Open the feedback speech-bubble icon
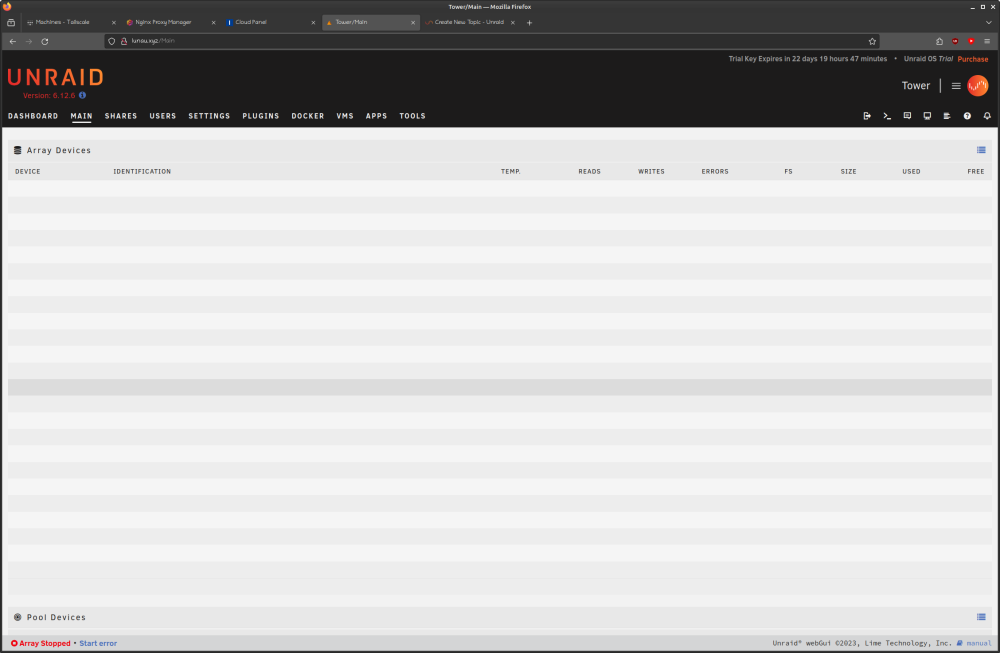This screenshot has width=1000, height=653. 907,116
